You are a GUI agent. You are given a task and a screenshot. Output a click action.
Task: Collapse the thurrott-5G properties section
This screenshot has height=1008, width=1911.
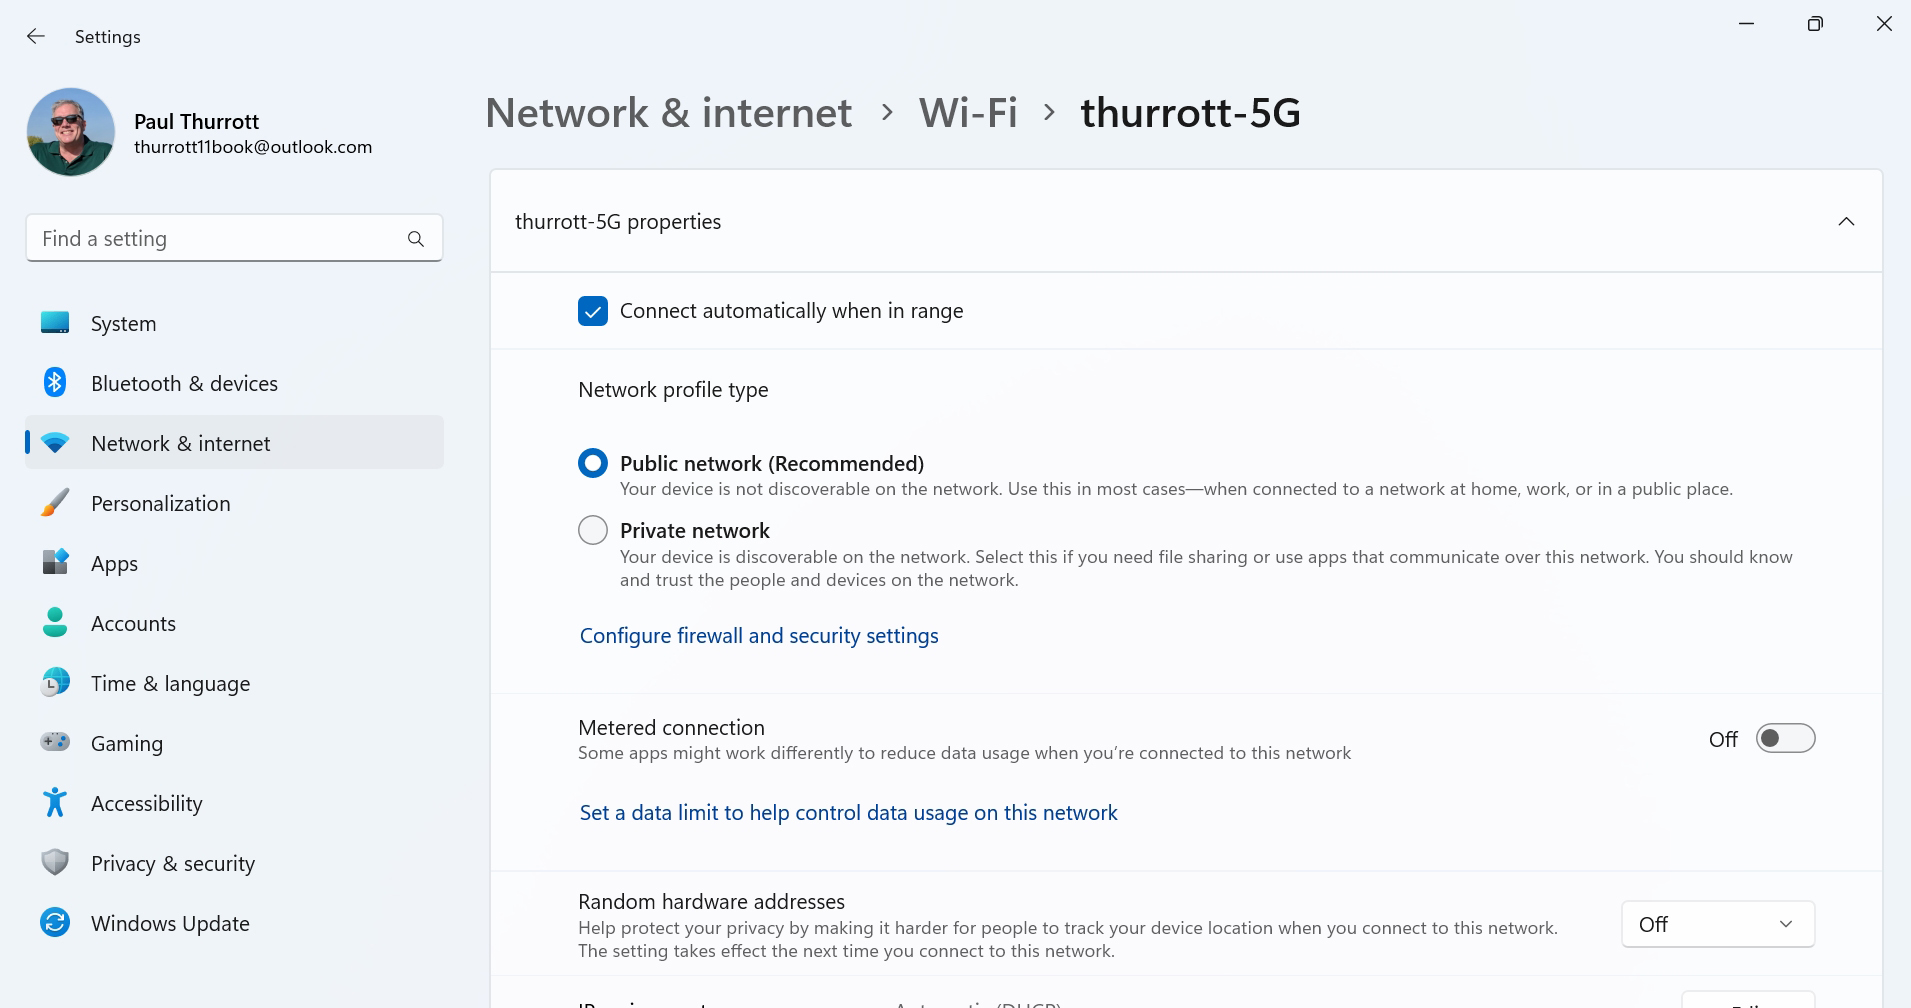pos(1846,222)
